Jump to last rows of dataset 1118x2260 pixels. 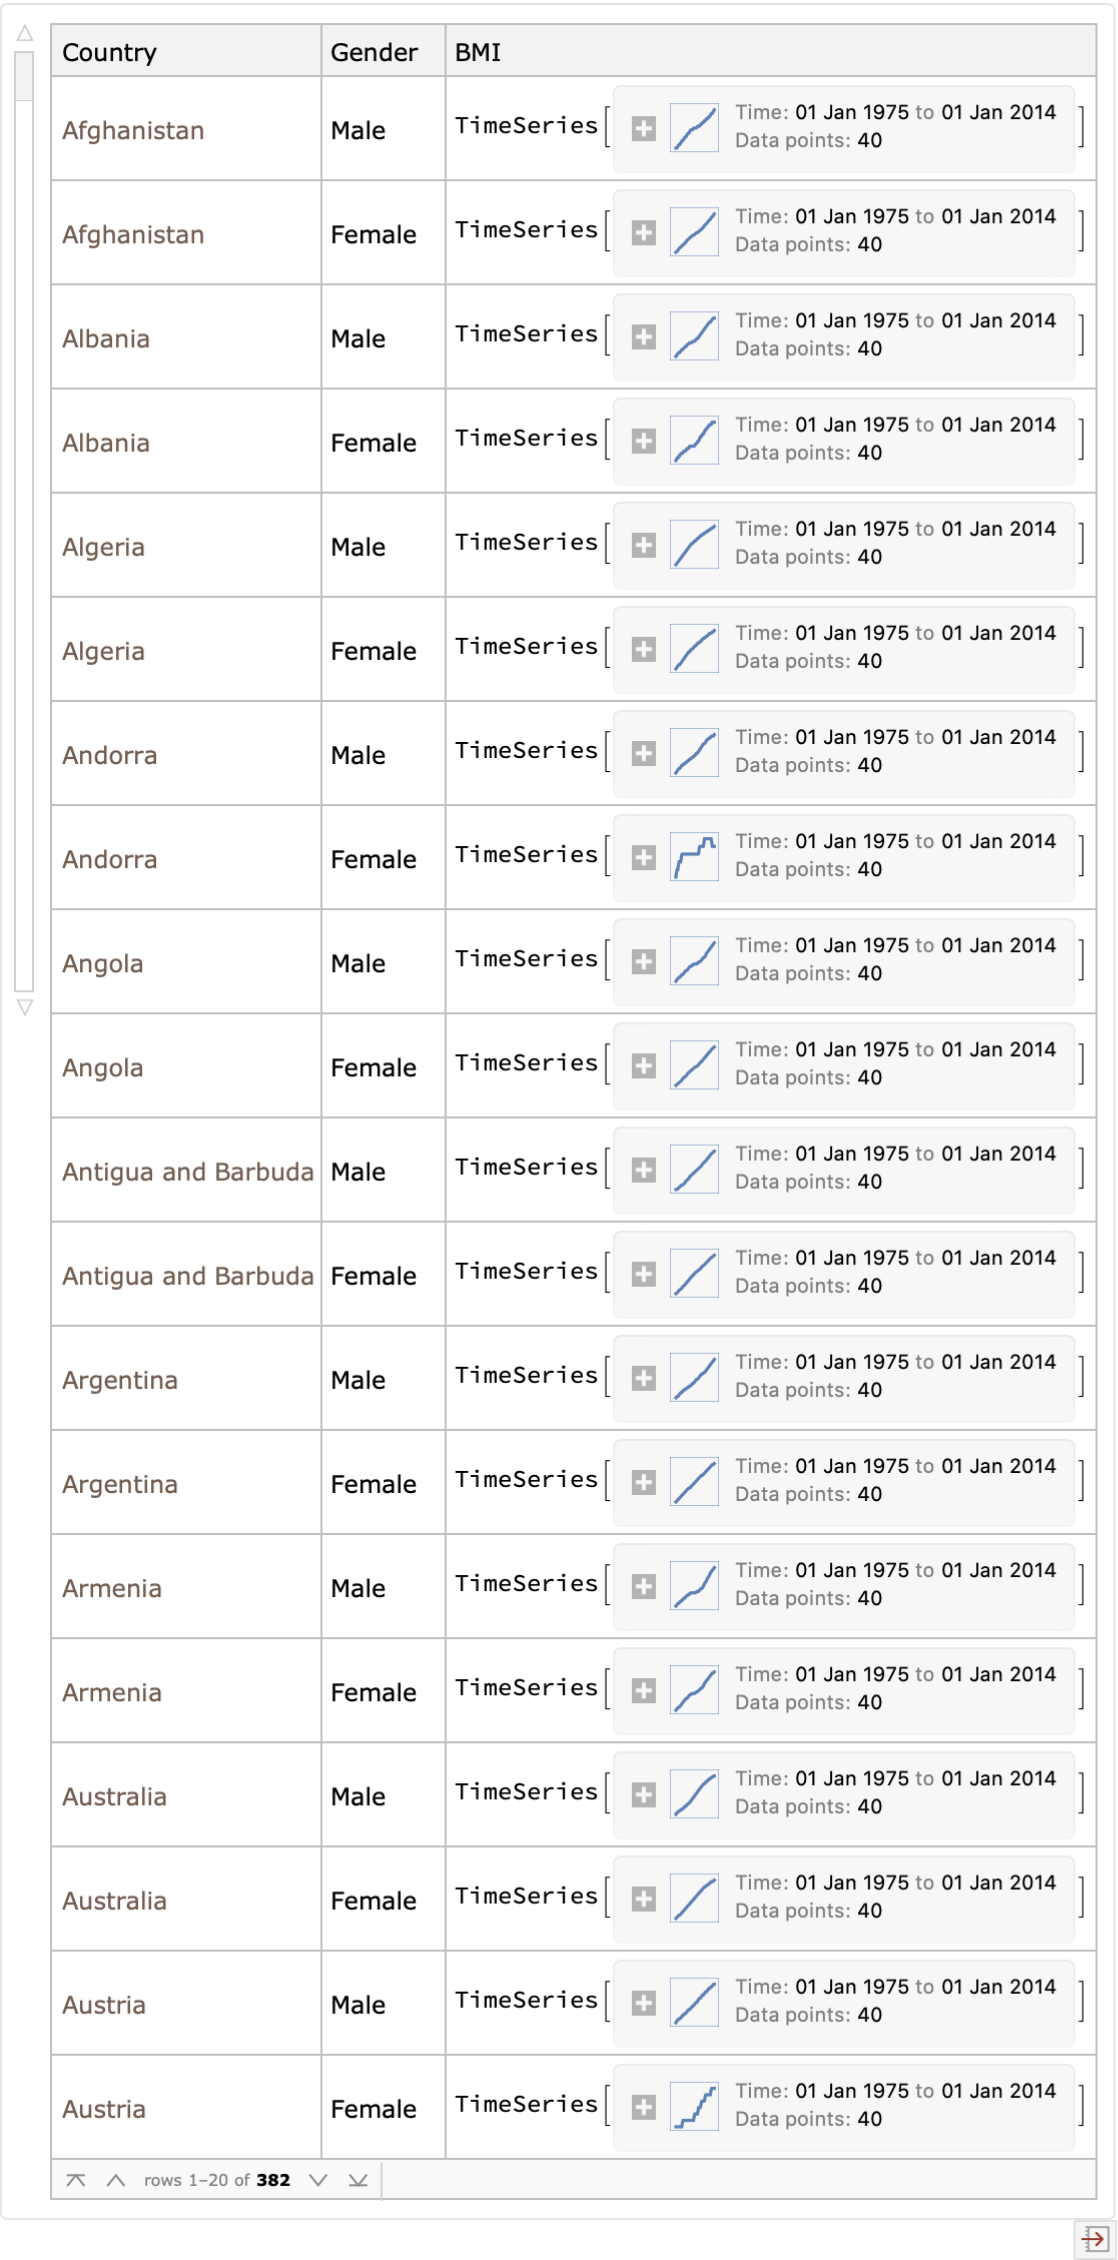[x=358, y=2180]
